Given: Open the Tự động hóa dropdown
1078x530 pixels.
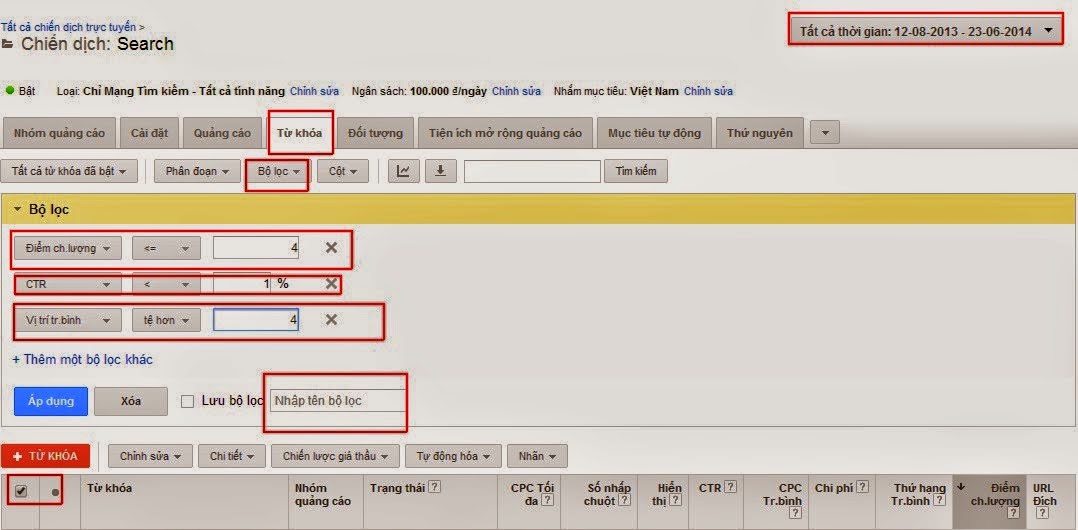Looking at the screenshot, I should click(453, 456).
